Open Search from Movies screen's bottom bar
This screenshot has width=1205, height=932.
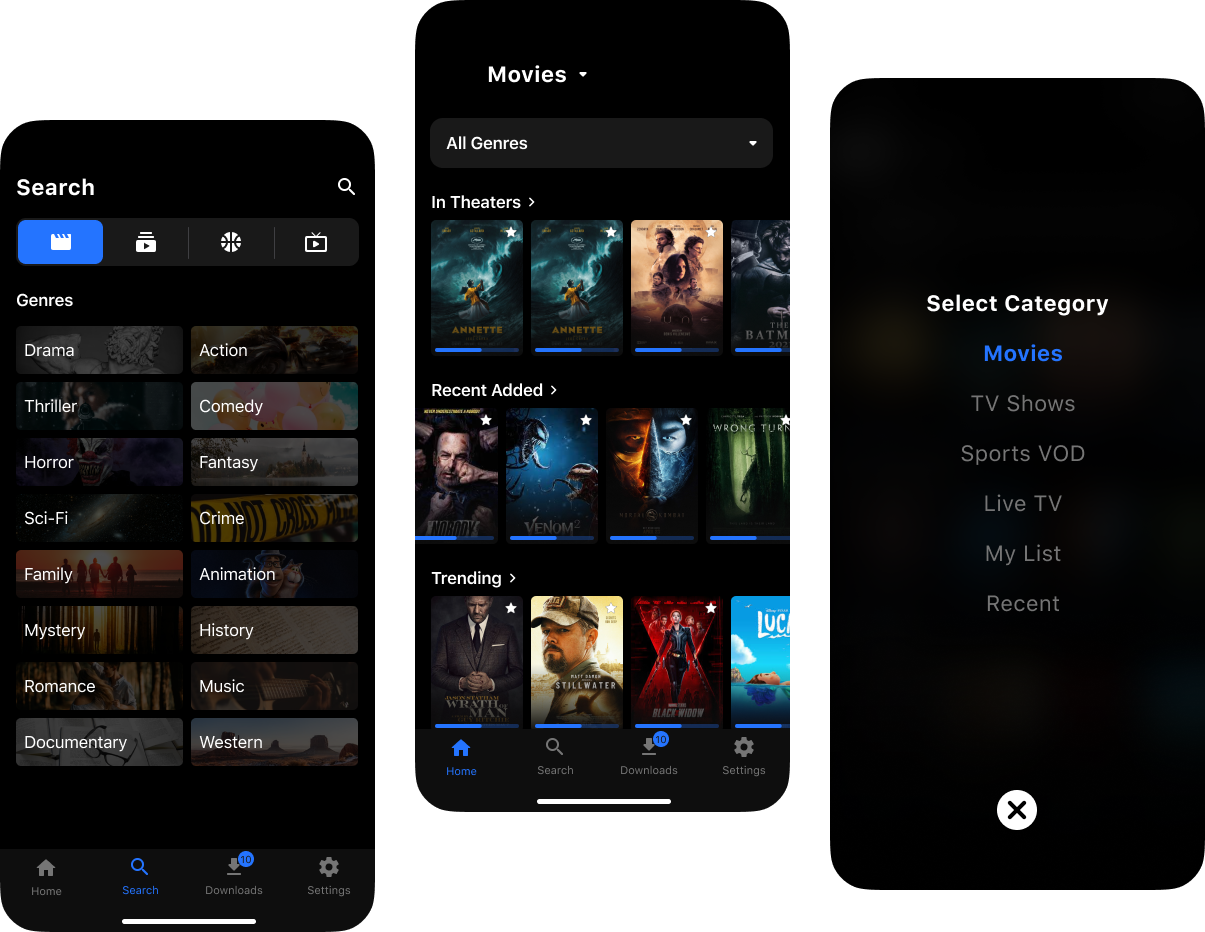point(555,757)
